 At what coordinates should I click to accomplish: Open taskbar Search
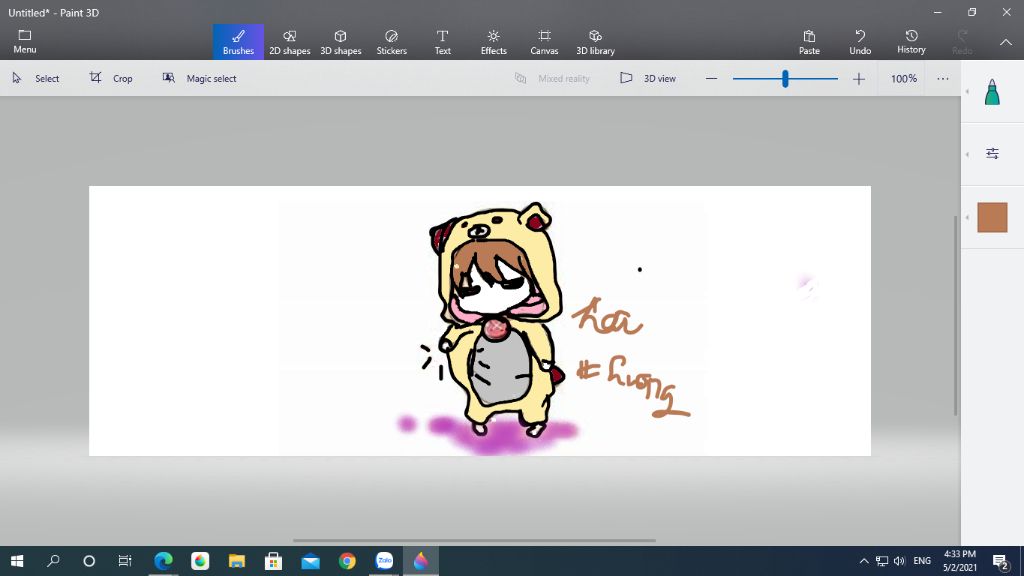click(53, 561)
